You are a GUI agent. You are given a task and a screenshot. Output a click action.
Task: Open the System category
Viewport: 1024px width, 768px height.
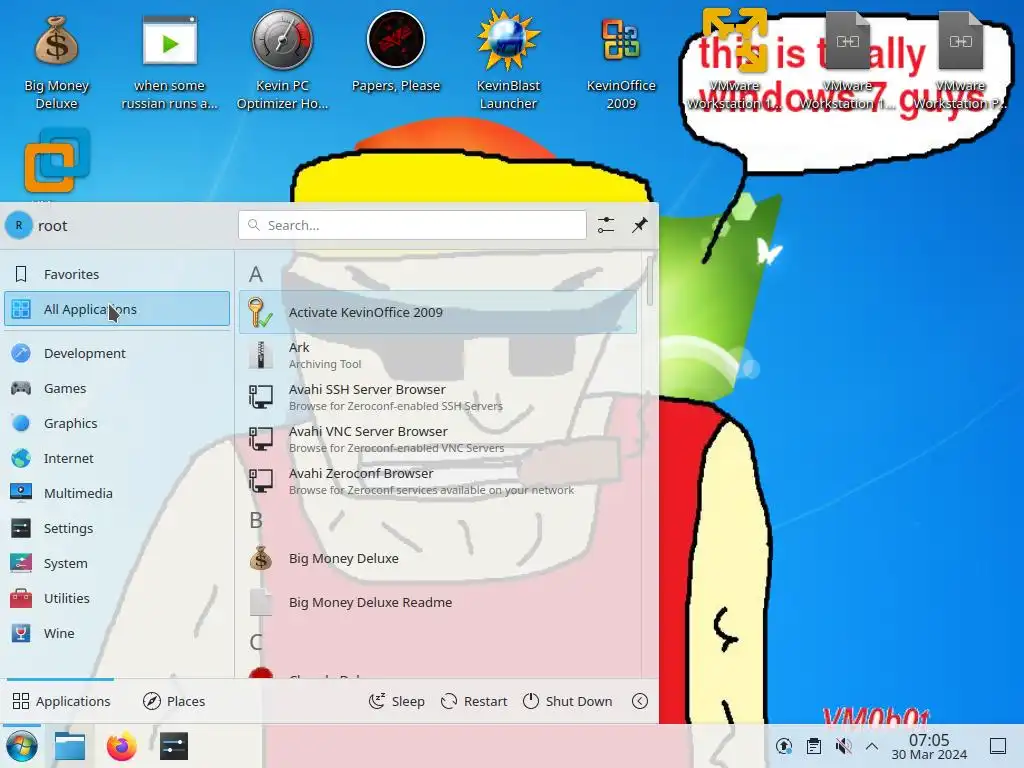point(117,563)
